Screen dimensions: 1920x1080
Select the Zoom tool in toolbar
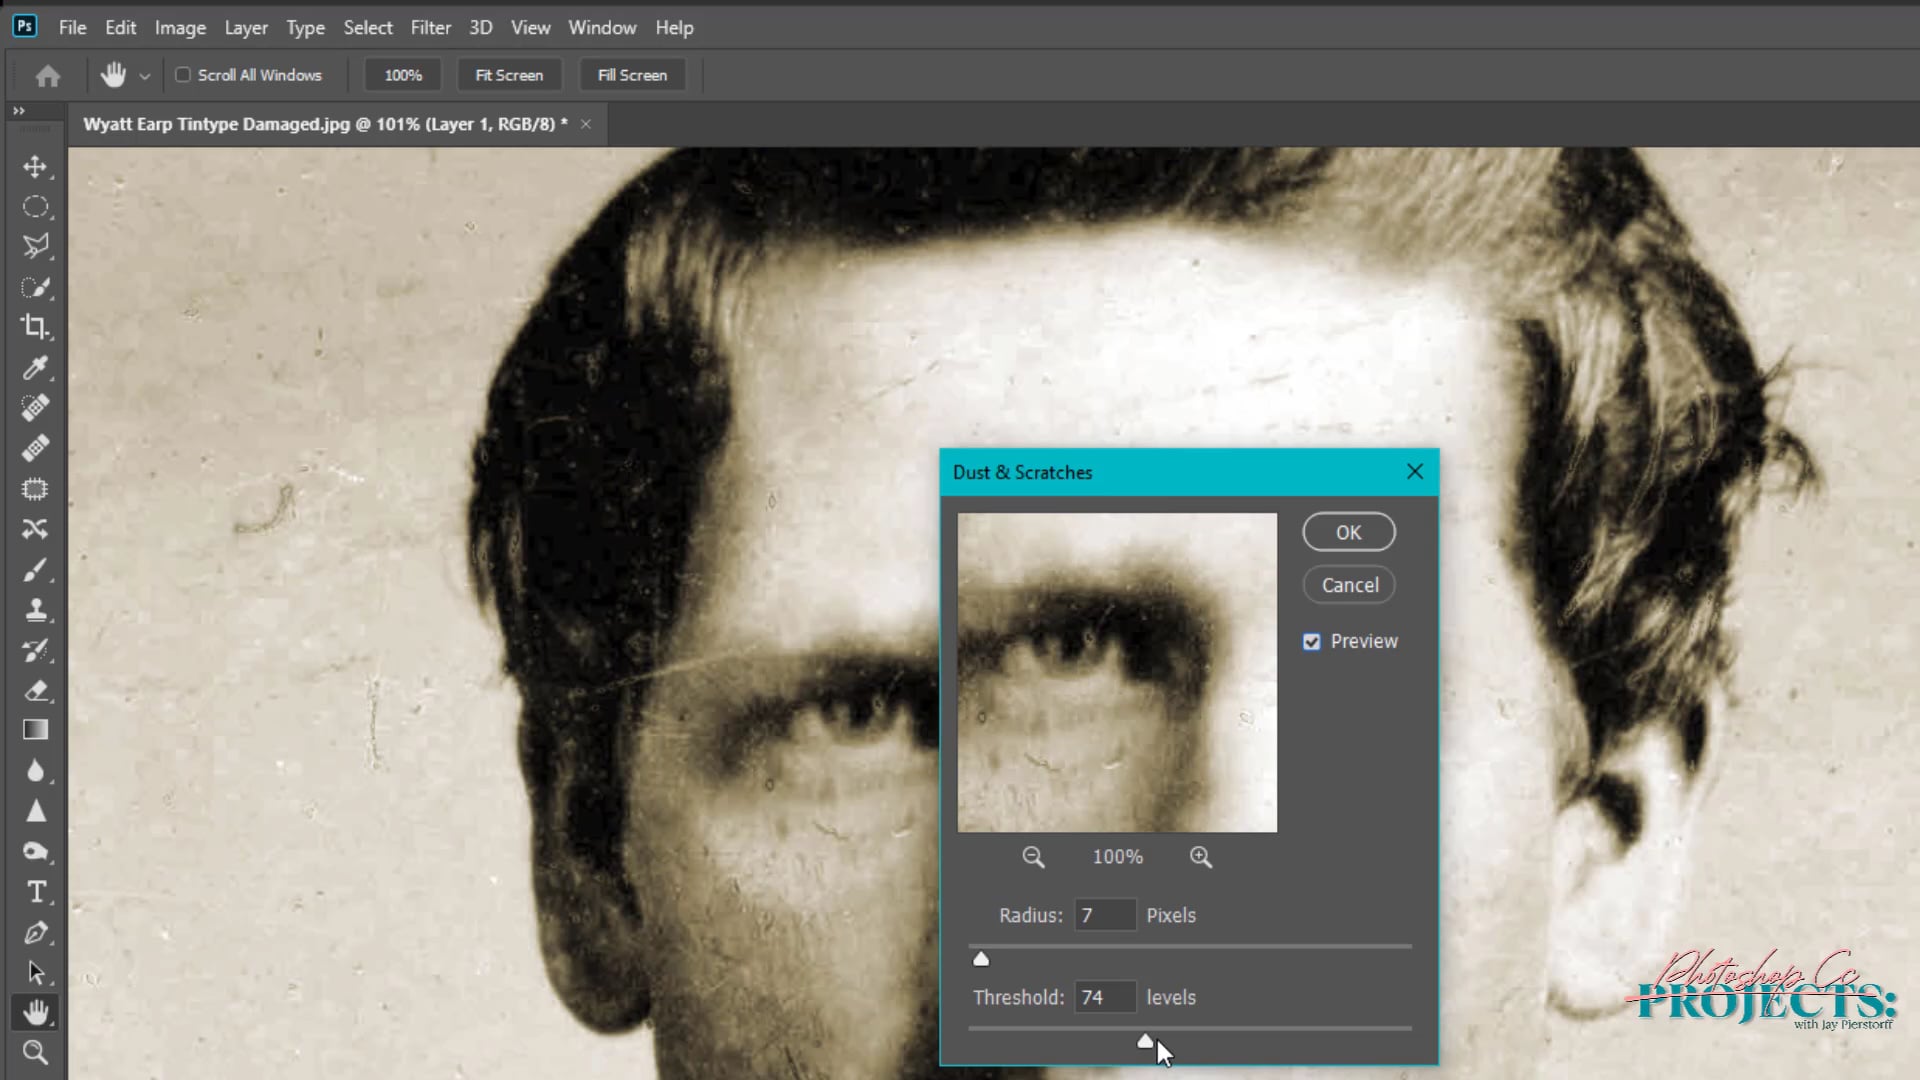coord(35,1052)
